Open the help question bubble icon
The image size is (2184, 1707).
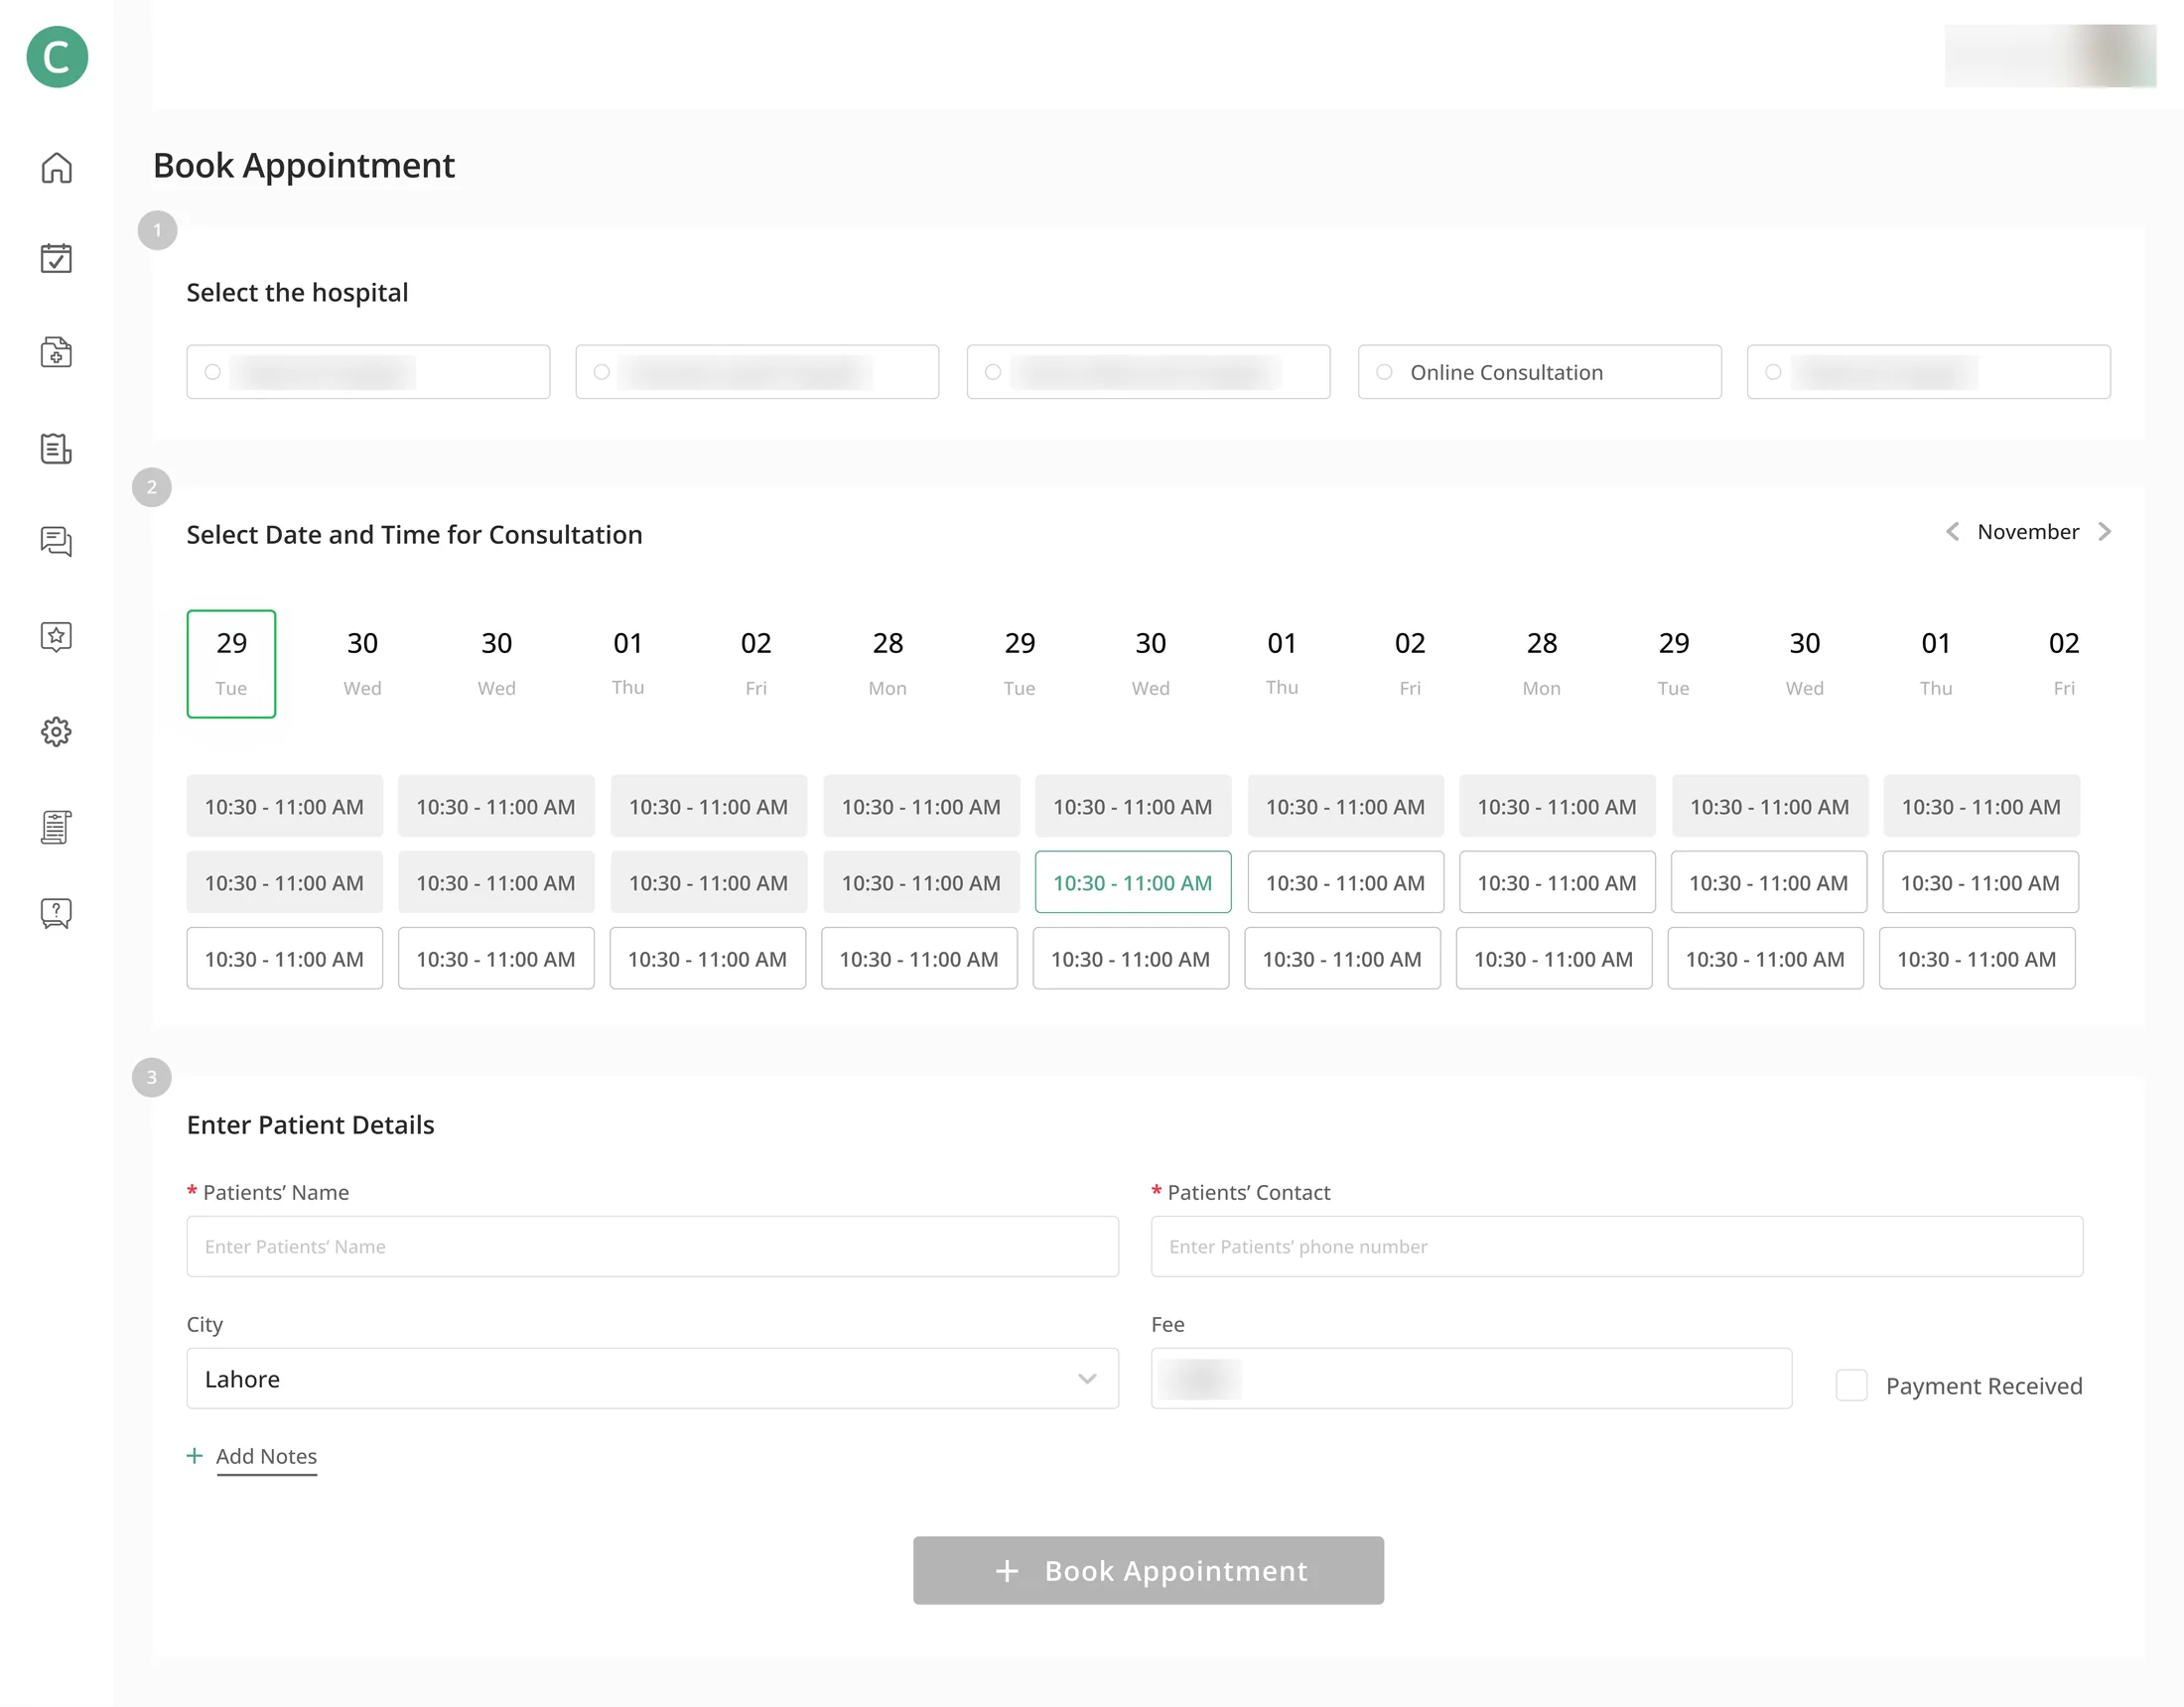pyautogui.click(x=56, y=913)
